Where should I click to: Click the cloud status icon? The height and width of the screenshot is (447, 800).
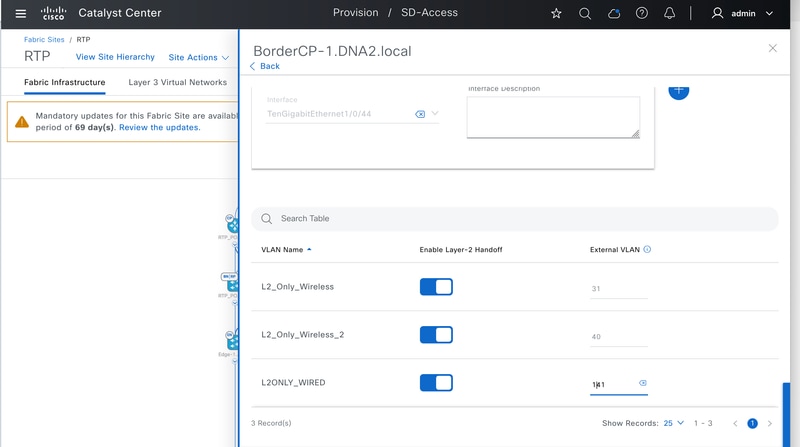[x=614, y=13]
